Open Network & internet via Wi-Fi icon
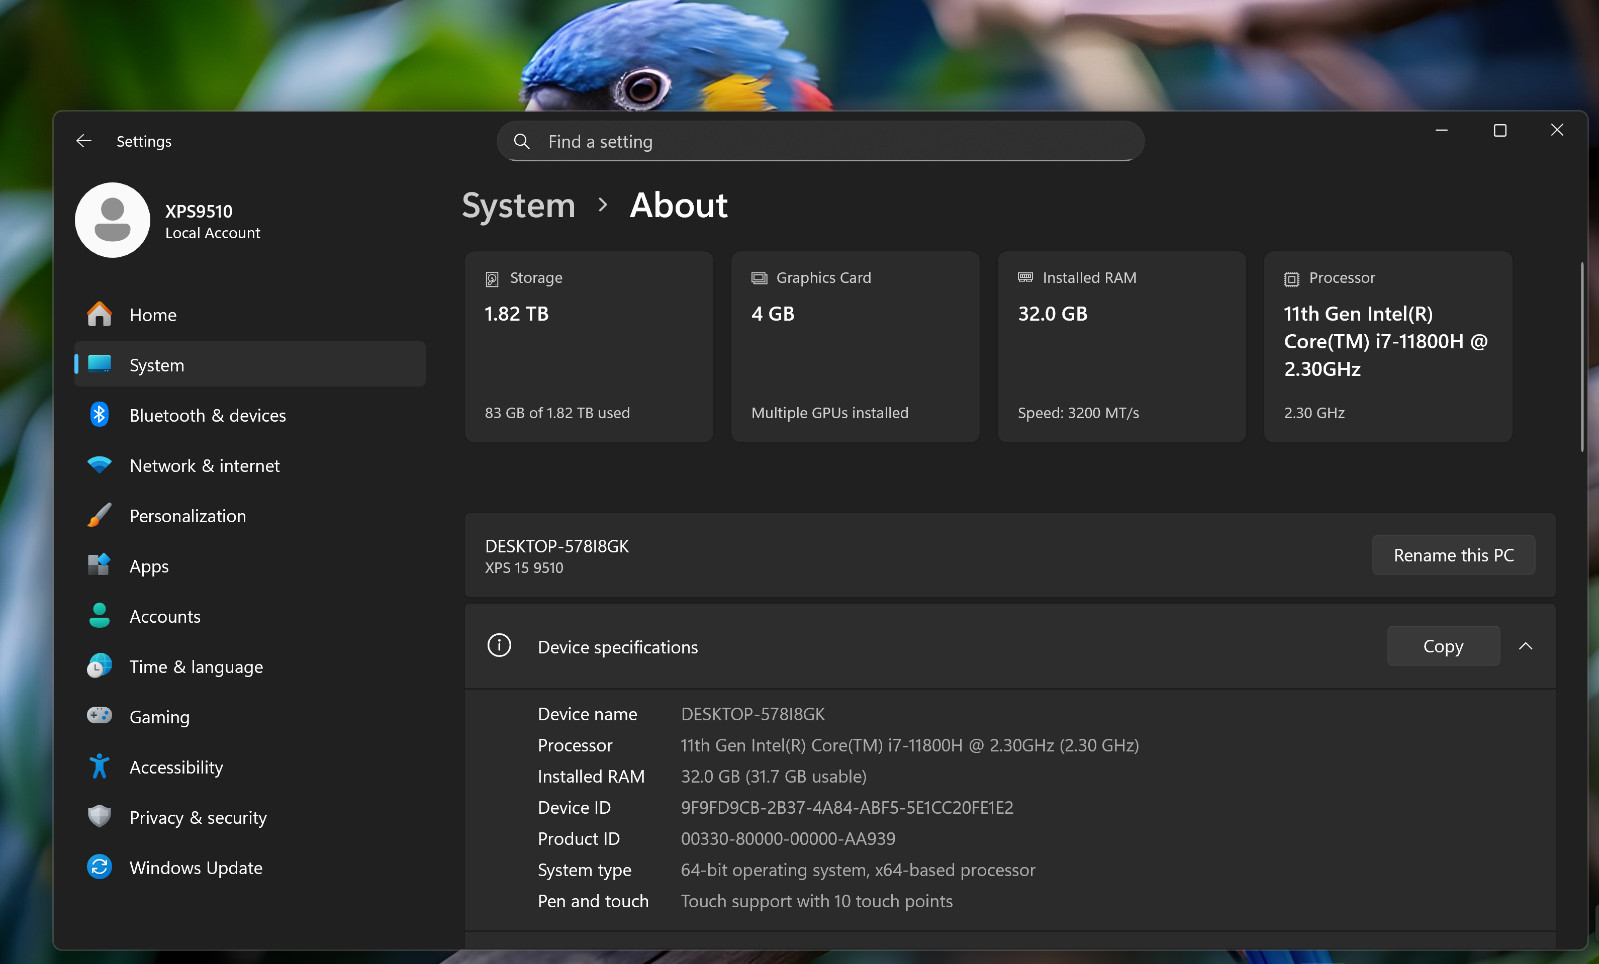This screenshot has height=964, width=1599. tap(99, 465)
